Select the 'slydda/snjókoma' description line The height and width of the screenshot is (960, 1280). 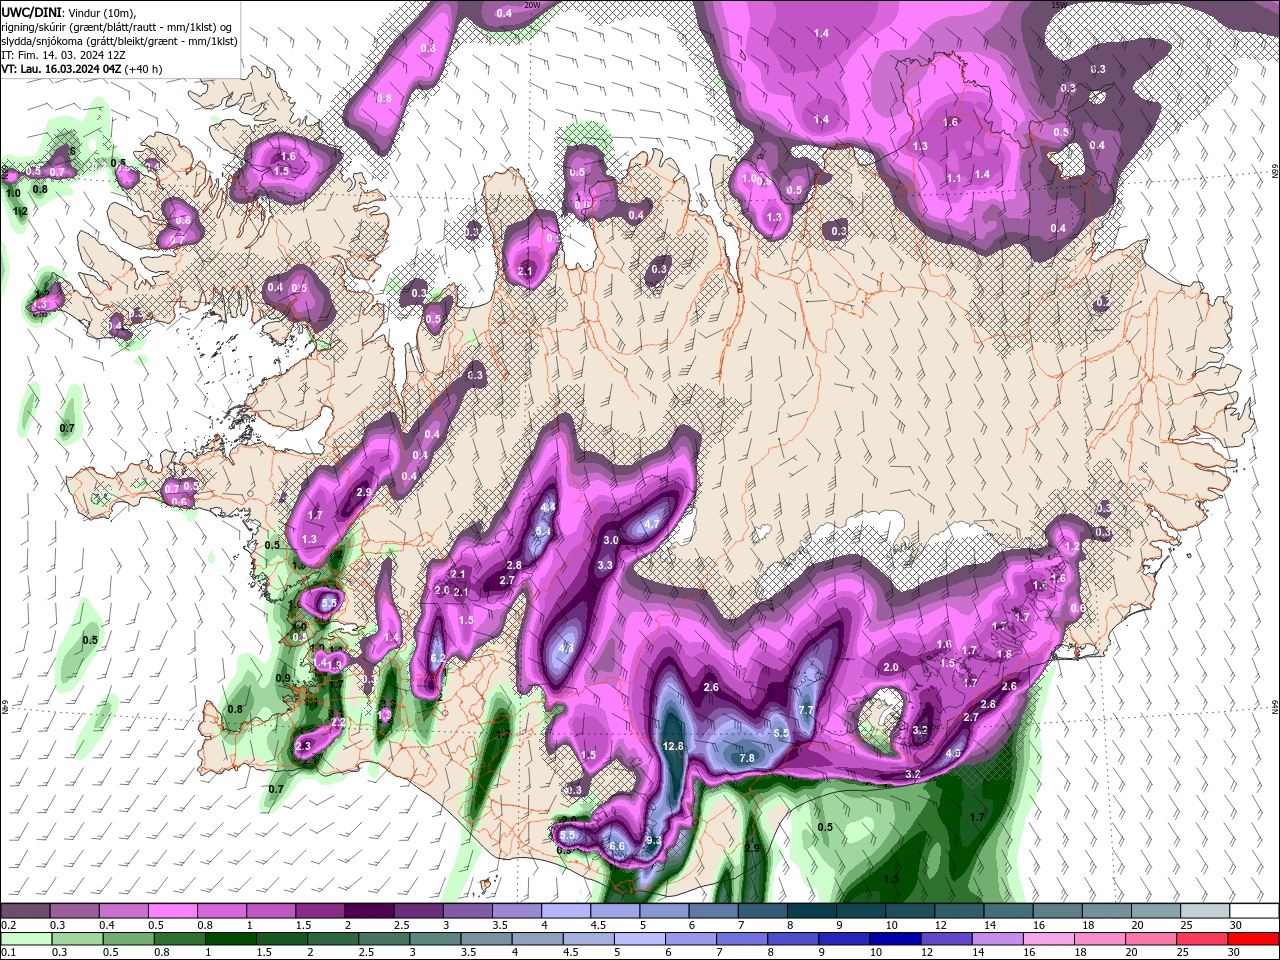pos(118,41)
